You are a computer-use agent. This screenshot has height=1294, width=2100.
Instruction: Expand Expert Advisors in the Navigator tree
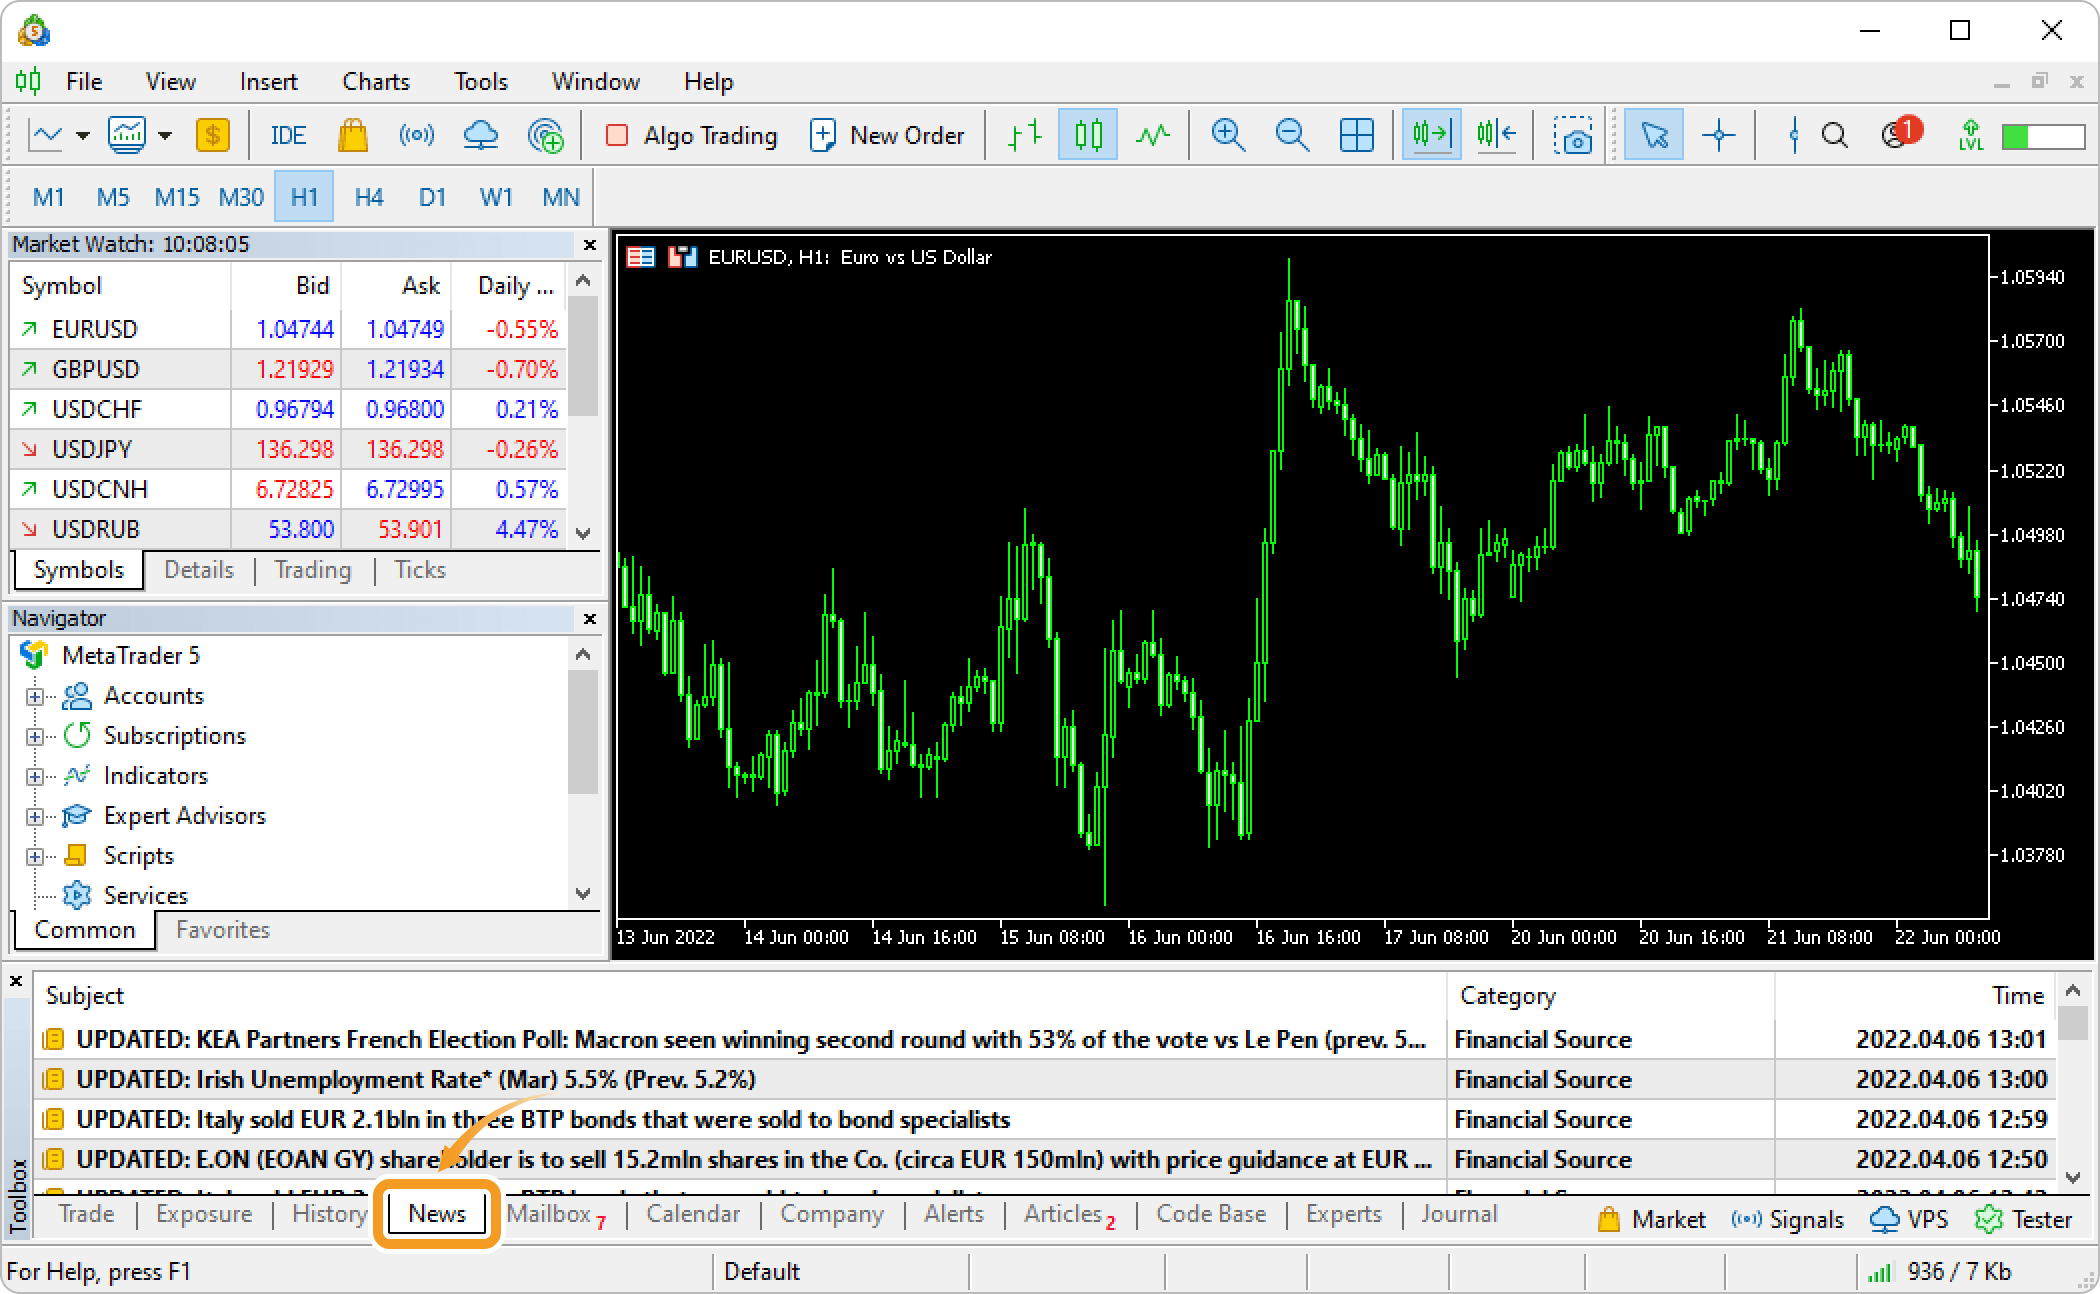35,815
